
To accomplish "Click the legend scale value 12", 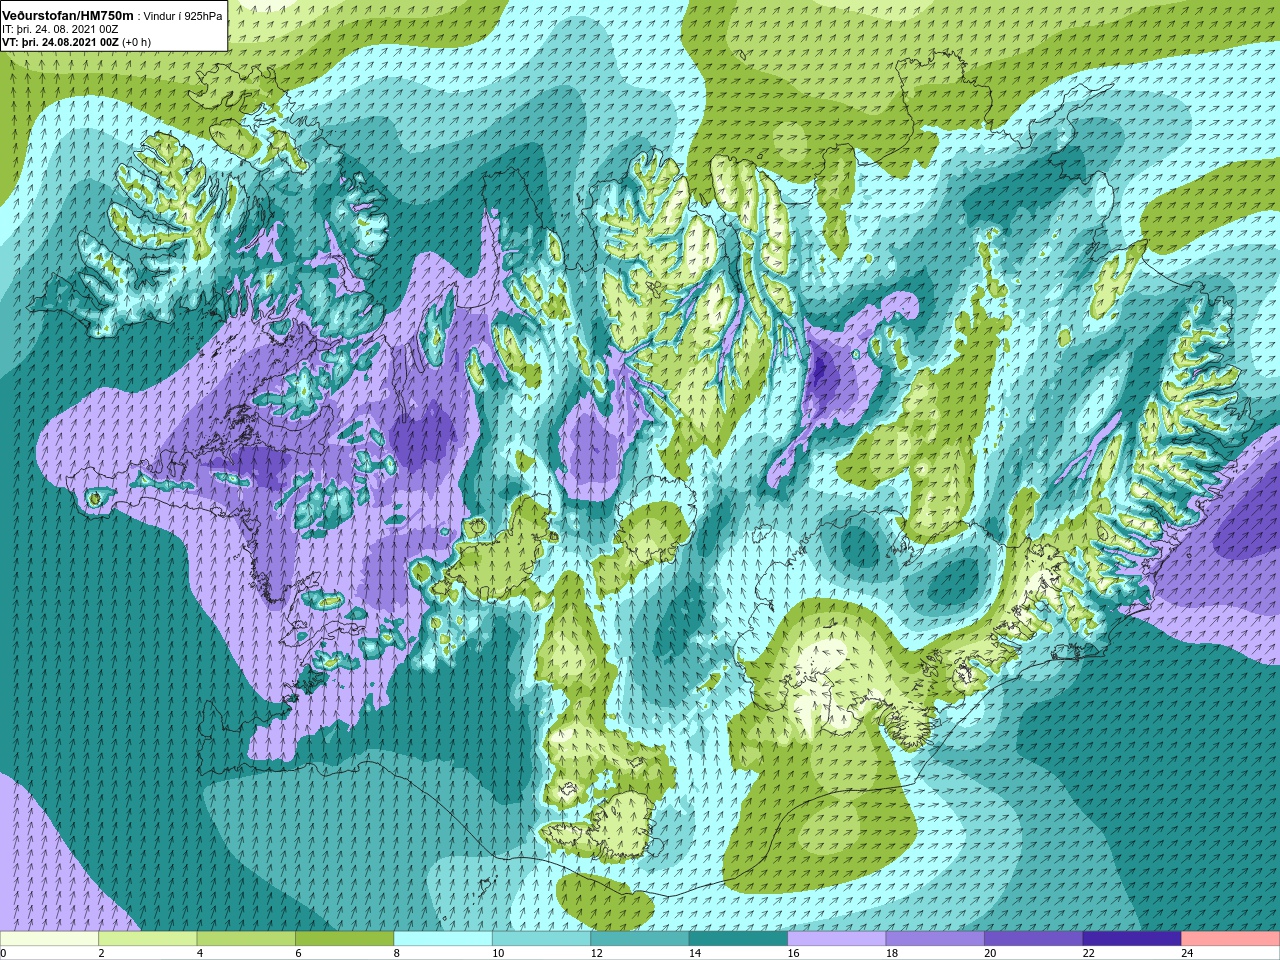I will click(x=597, y=953).
